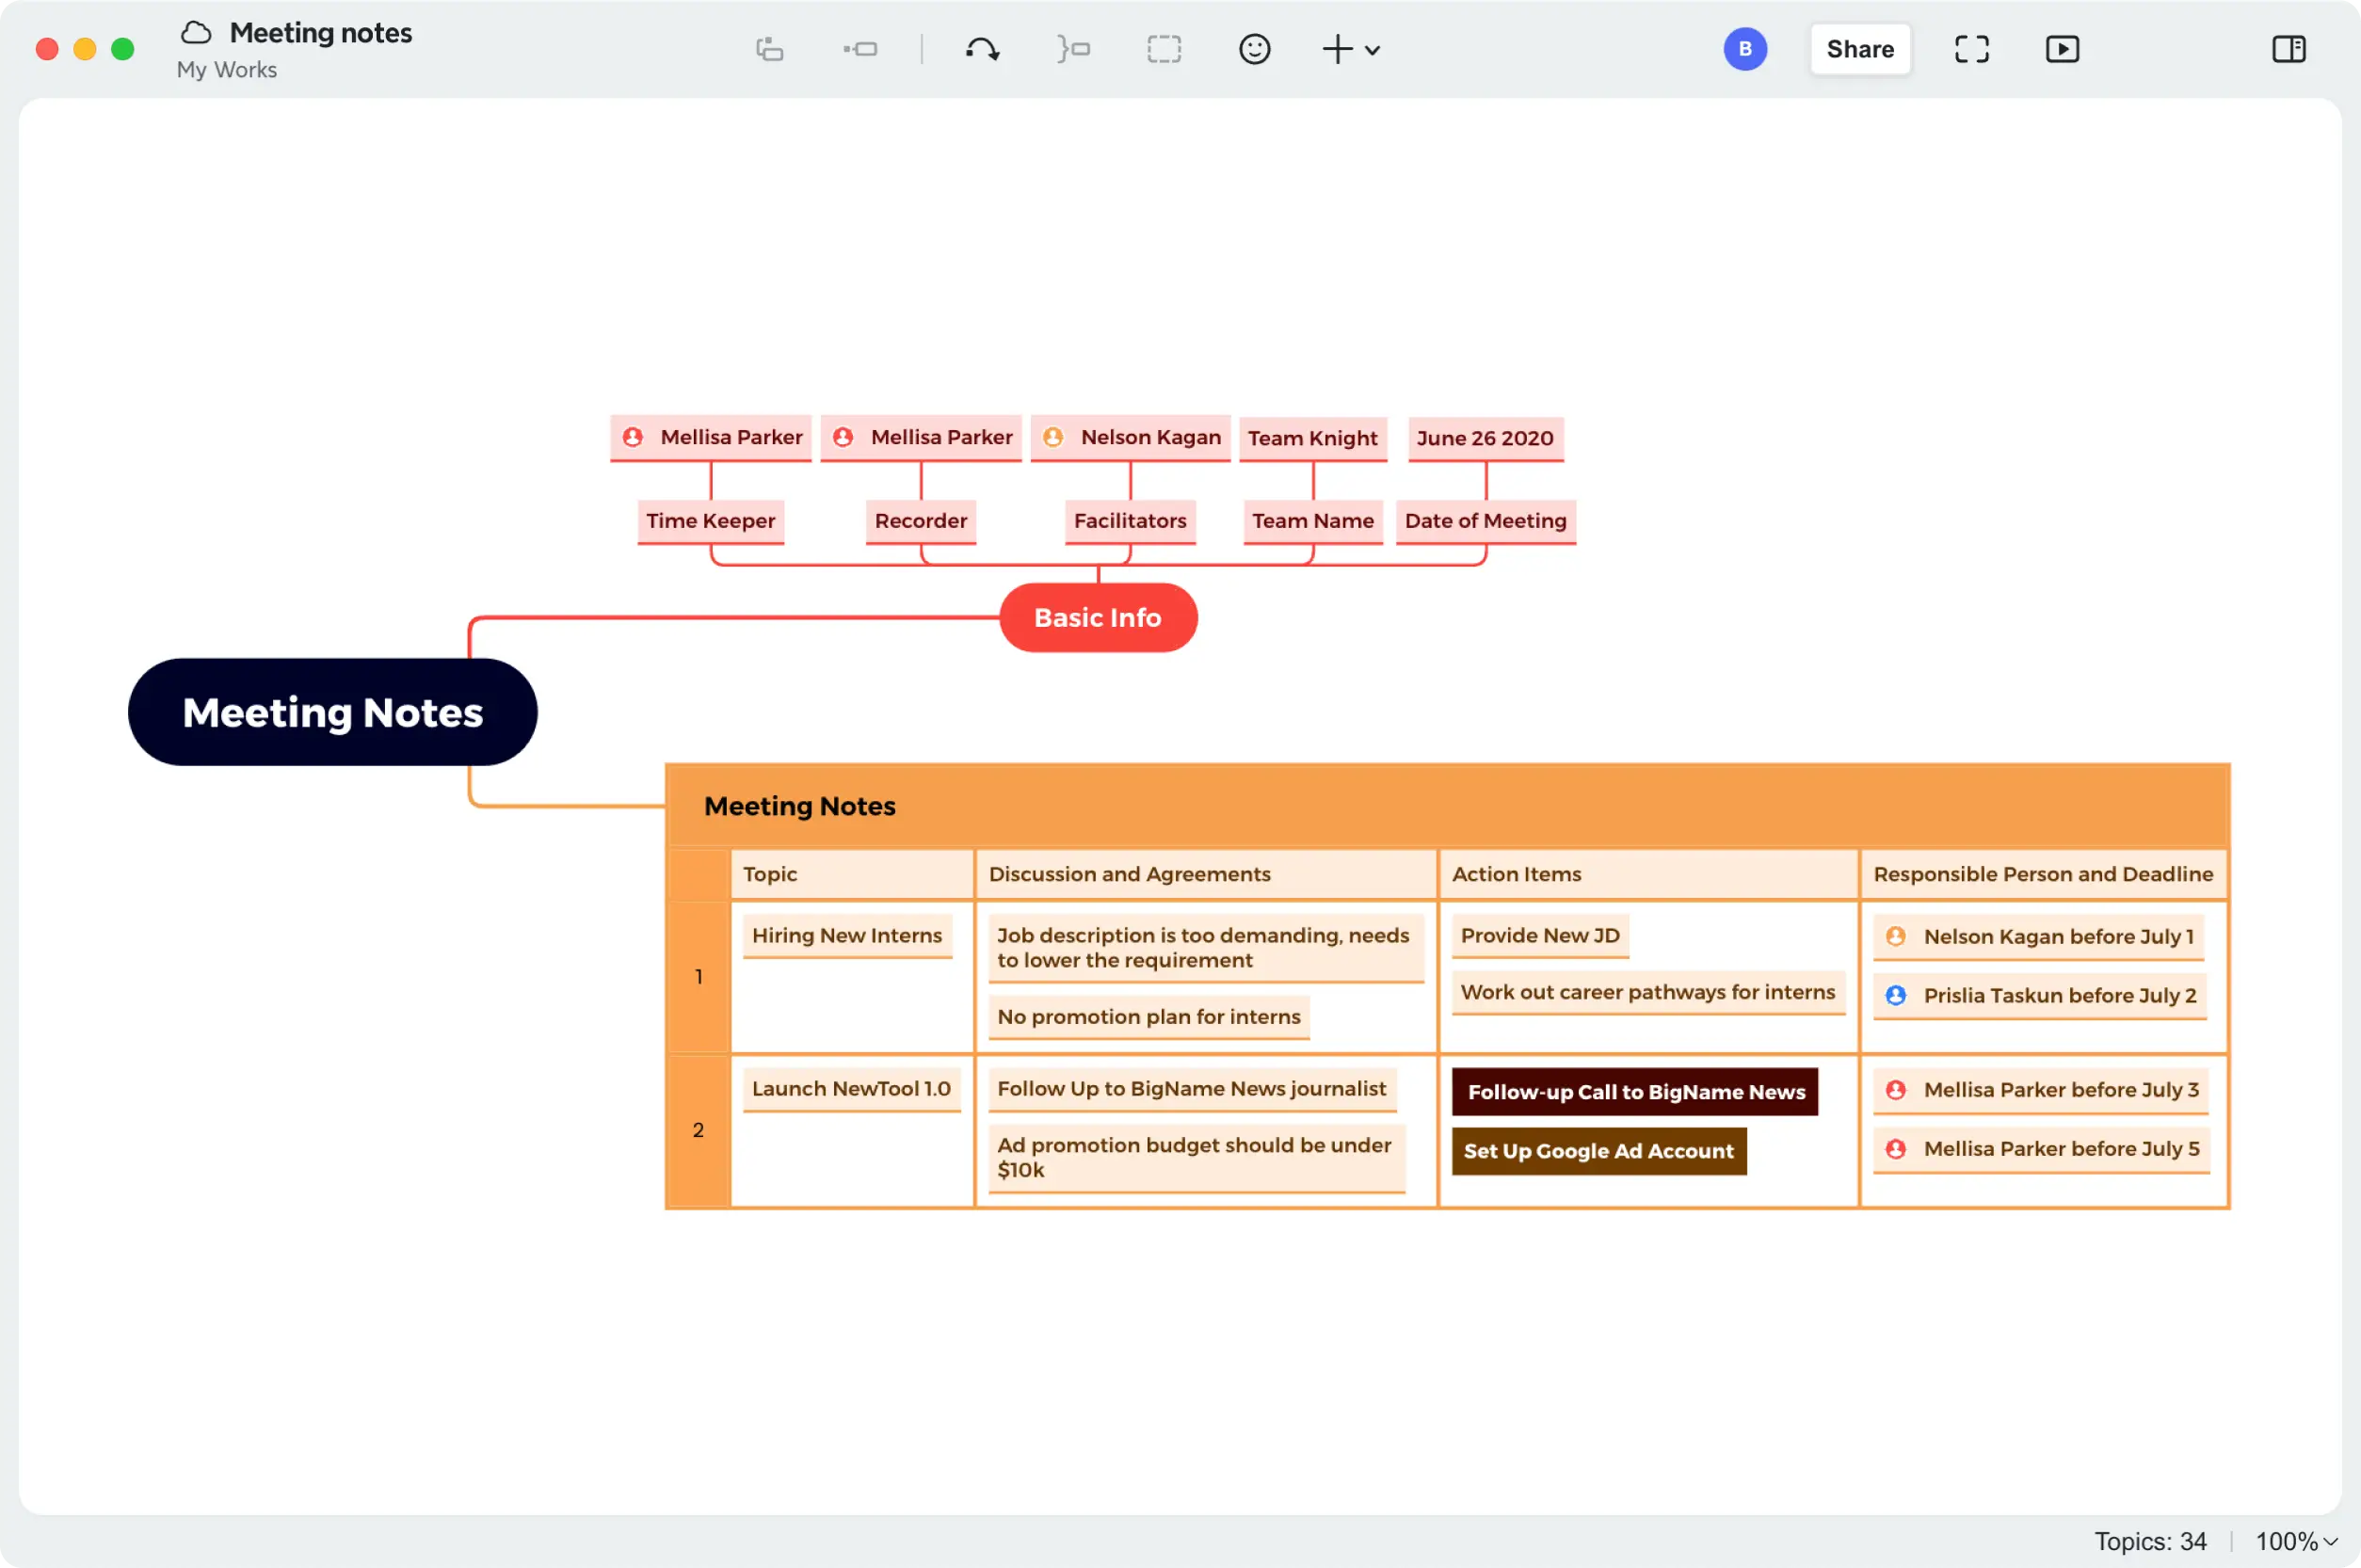Select the June 26 2020 topic
2361x1568 pixels.
[x=1485, y=438]
